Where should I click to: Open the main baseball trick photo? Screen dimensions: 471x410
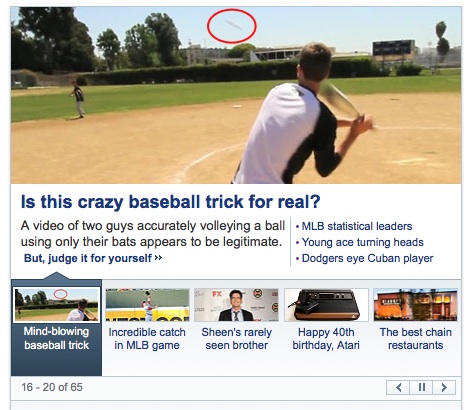pyautogui.click(x=236, y=95)
